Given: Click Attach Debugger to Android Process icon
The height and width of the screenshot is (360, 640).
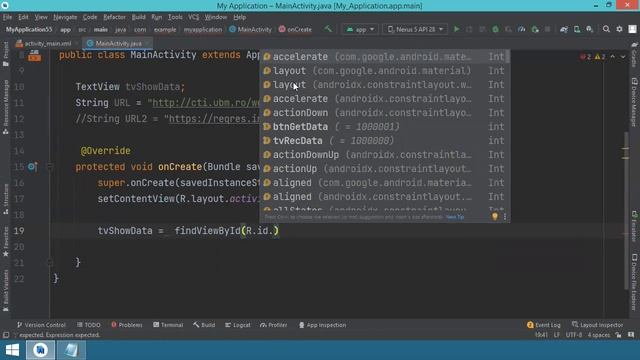Looking at the screenshot, I should (535, 29).
